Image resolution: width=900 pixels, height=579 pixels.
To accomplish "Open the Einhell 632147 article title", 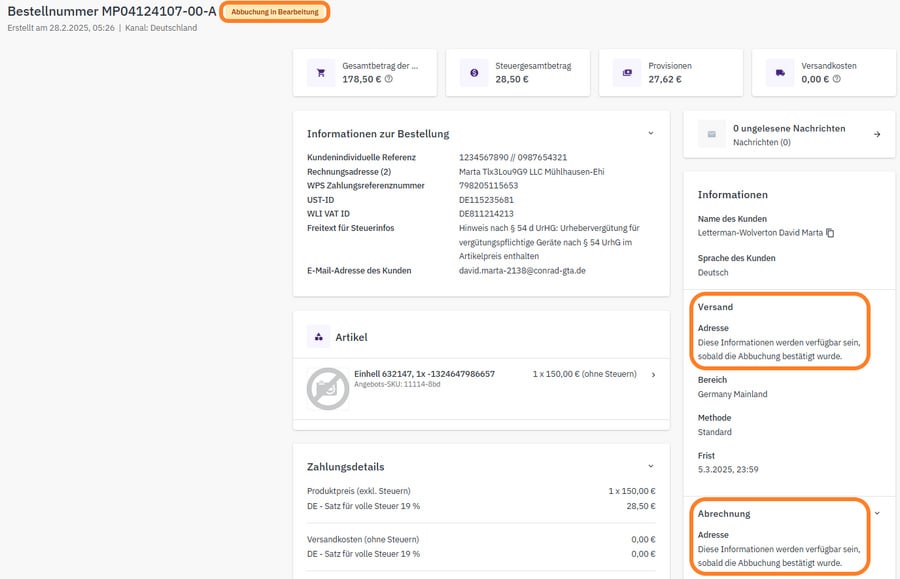I will (x=424, y=374).
